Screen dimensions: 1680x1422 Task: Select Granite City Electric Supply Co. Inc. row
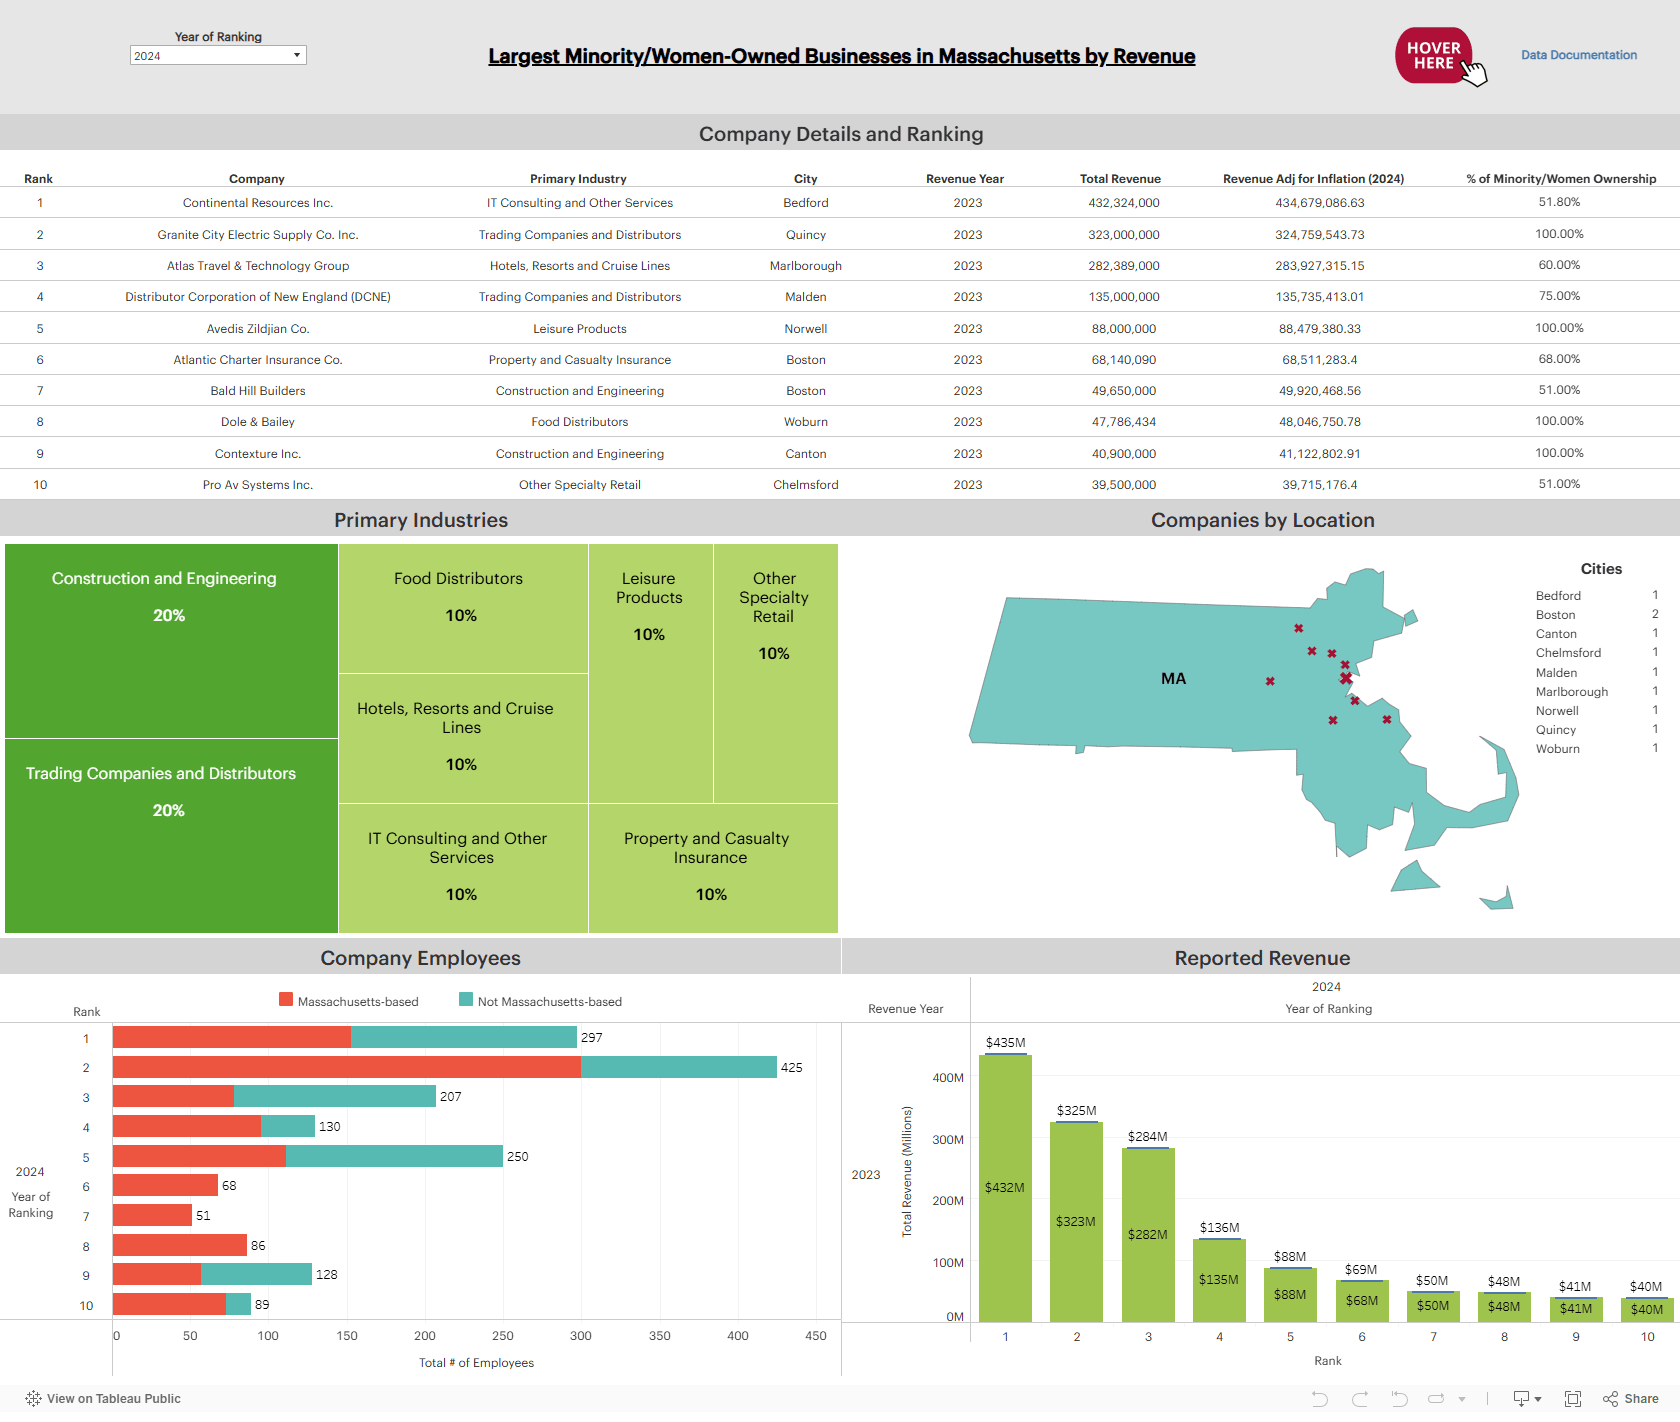(x=258, y=235)
